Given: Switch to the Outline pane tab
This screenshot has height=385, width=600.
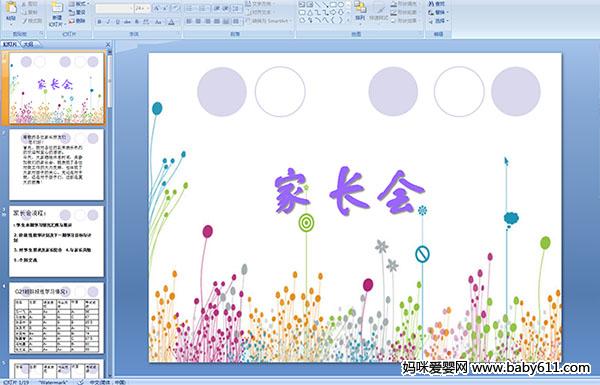Looking at the screenshot, I should (29, 44).
